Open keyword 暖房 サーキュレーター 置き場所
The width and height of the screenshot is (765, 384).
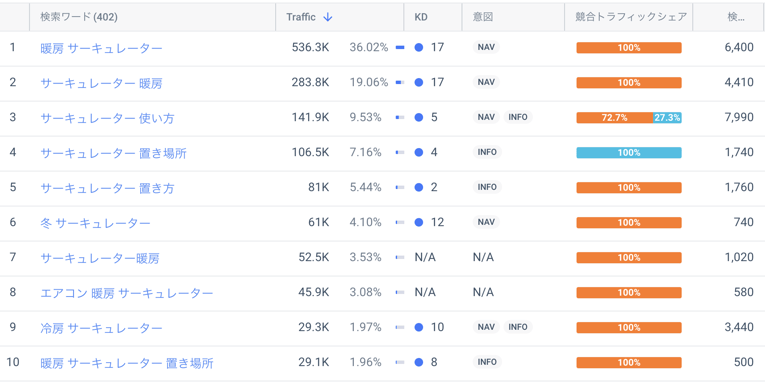click(x=126, y=363)
